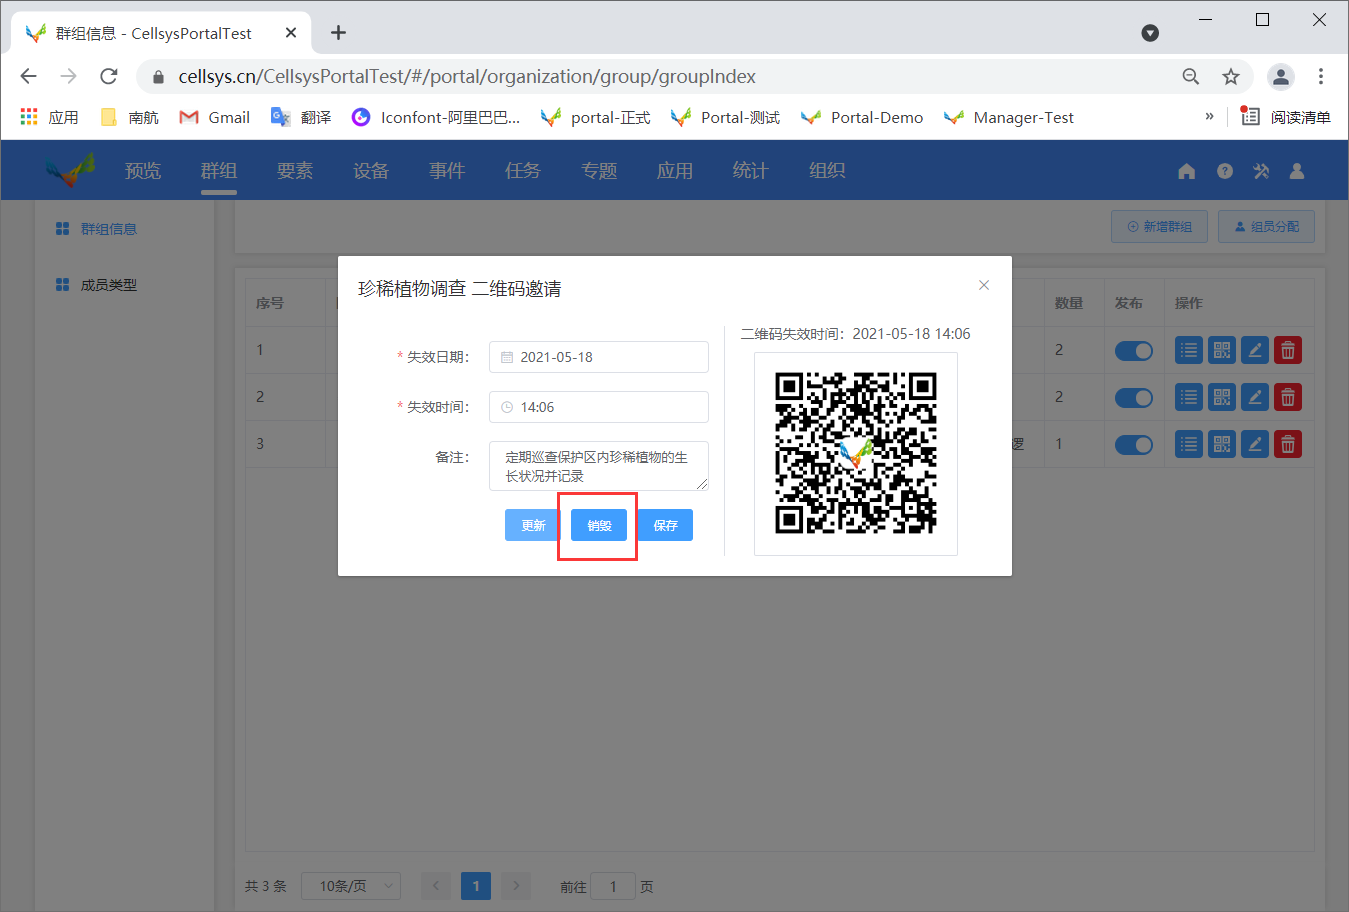Open the 群组 navigation tab

click(x=219, y=171)
